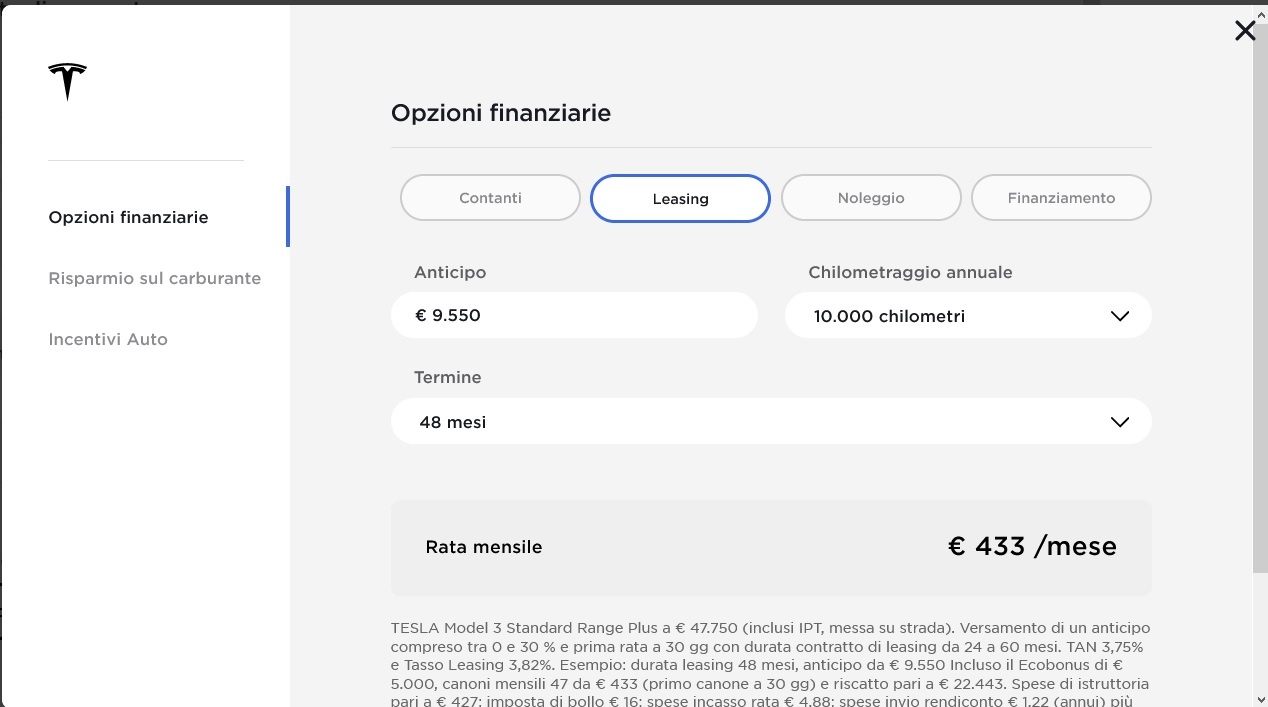The image size is (1268, 707).
Task: Open Risparmio sul carburante section
Action: click(154, 278)
